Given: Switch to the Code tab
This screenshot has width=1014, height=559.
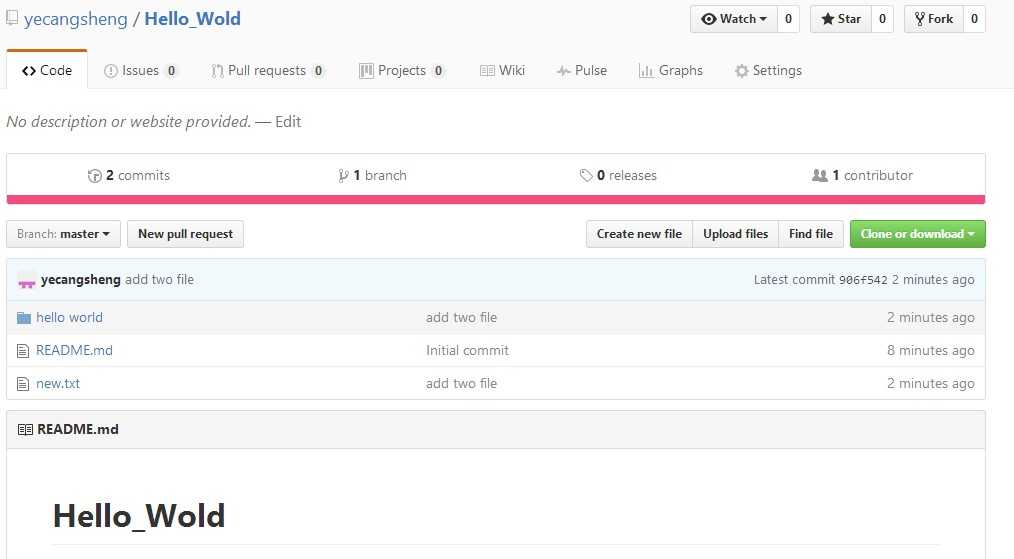Looking at the screenshot, I should 47,71.
